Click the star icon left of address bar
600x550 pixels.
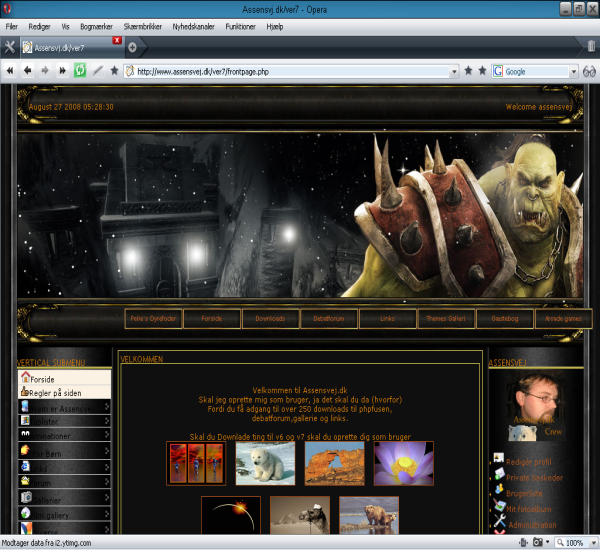tap(114, 70)
